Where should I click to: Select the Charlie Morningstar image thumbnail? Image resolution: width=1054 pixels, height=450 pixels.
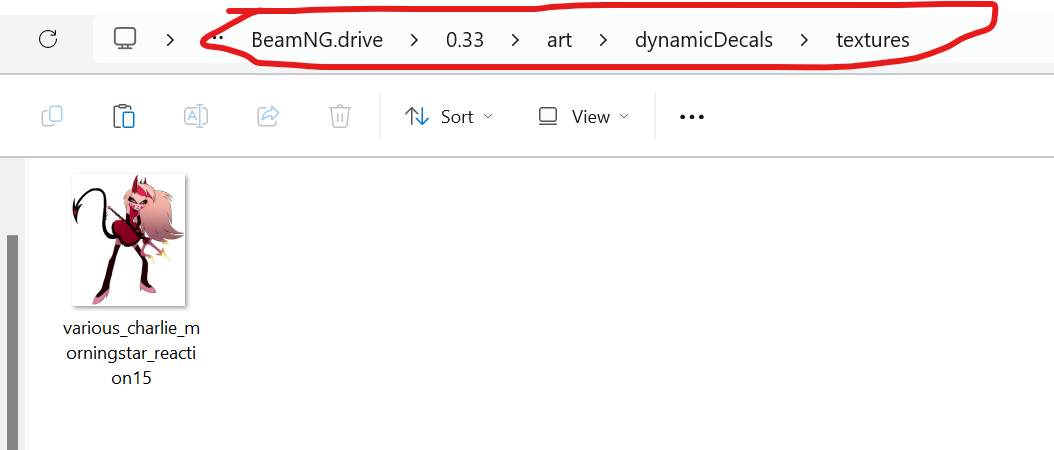pyautogui.click(x=128, y=239)
